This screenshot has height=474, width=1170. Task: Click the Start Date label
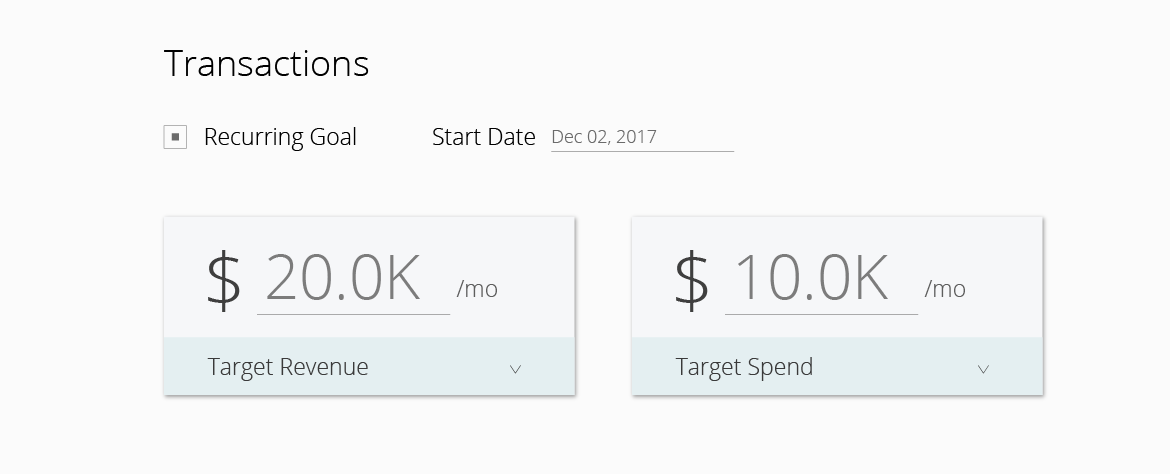pos(484,137)
